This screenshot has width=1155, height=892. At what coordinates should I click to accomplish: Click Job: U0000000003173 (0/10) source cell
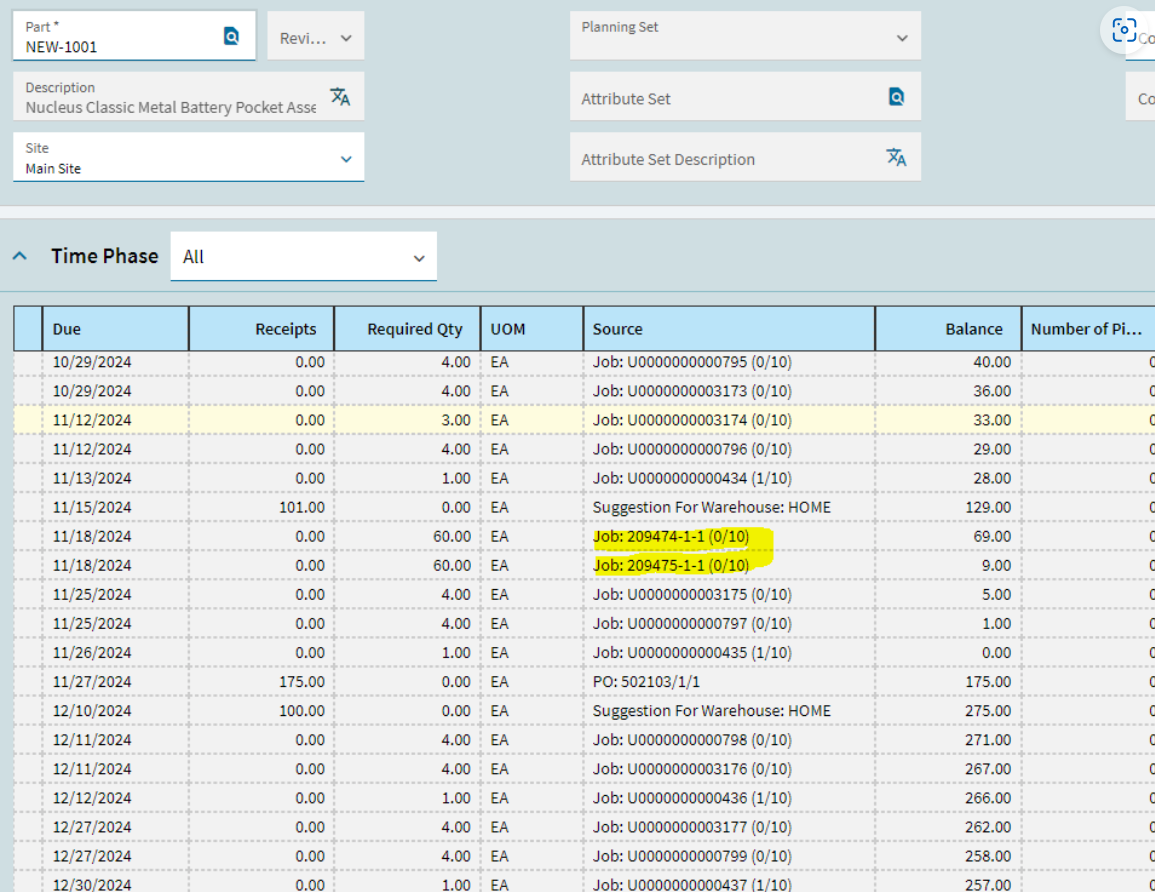tap(692, 390)
